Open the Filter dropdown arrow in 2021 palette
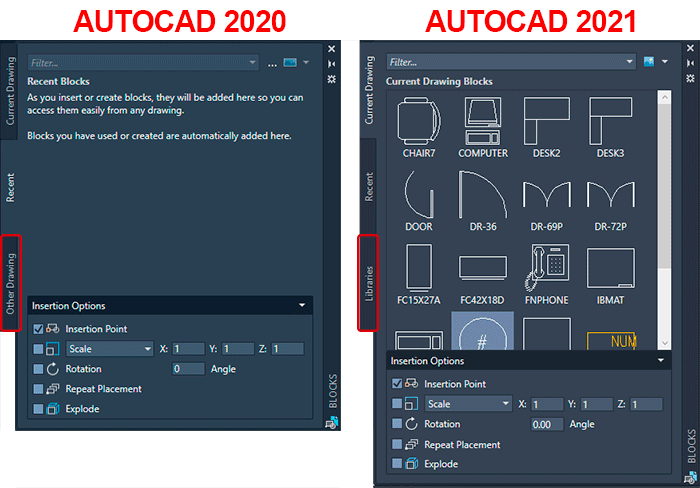Viewport: 700px width, 488px height. 629,62
